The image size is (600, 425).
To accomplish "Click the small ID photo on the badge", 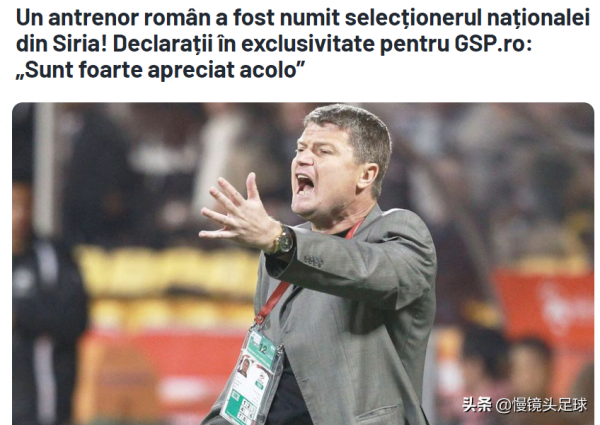I will click(x=243, y=367).
